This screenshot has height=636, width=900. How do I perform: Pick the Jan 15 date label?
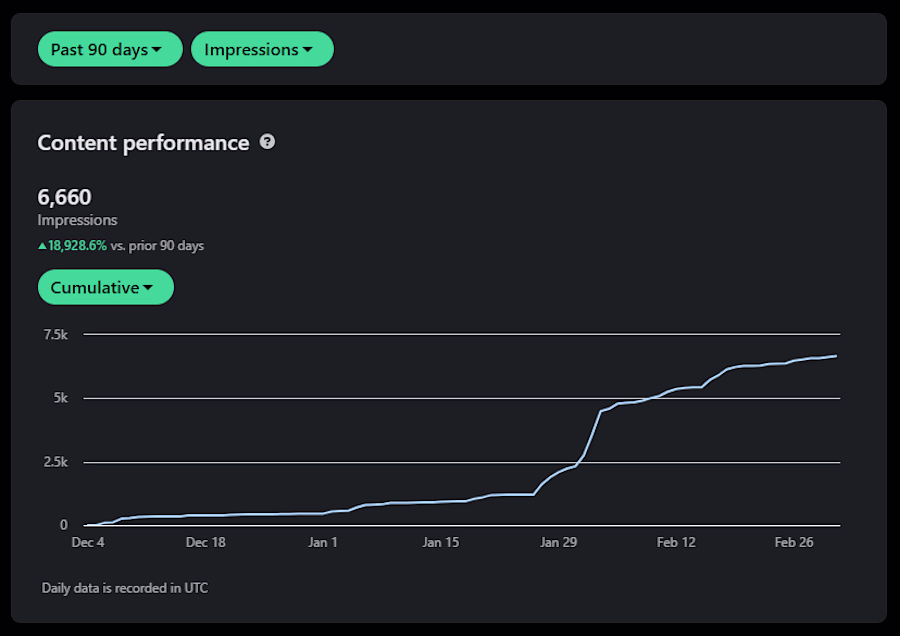[x=440, y=543]
